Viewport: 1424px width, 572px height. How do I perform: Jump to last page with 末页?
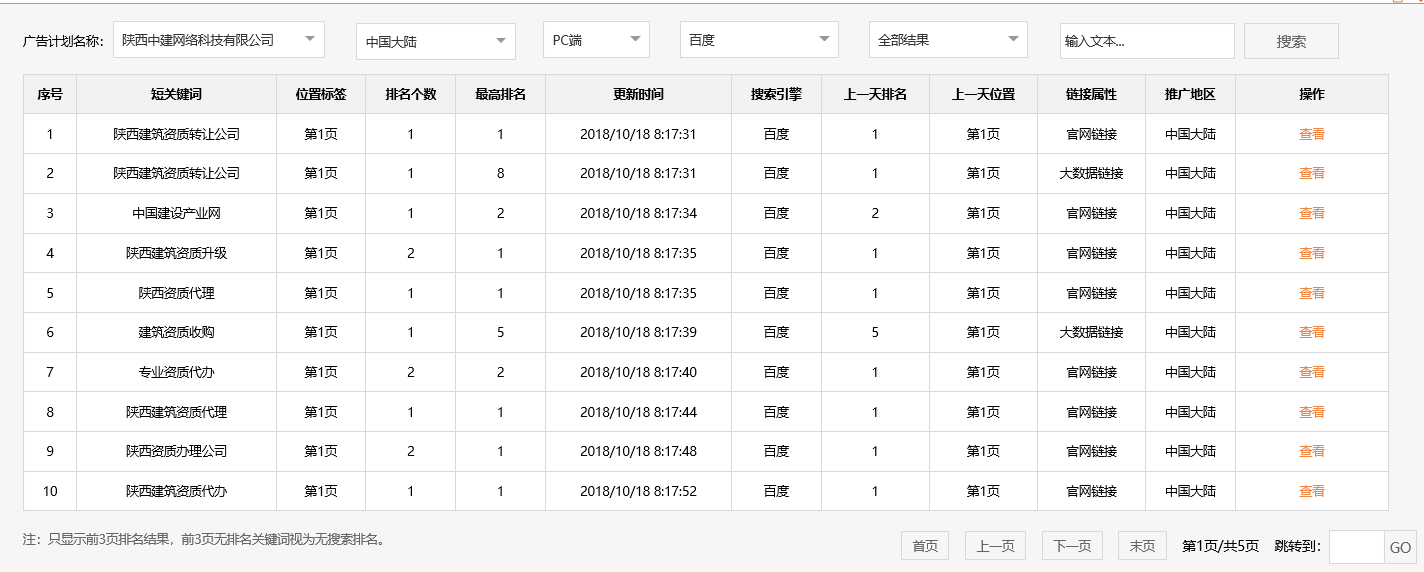coord(1142,546)
